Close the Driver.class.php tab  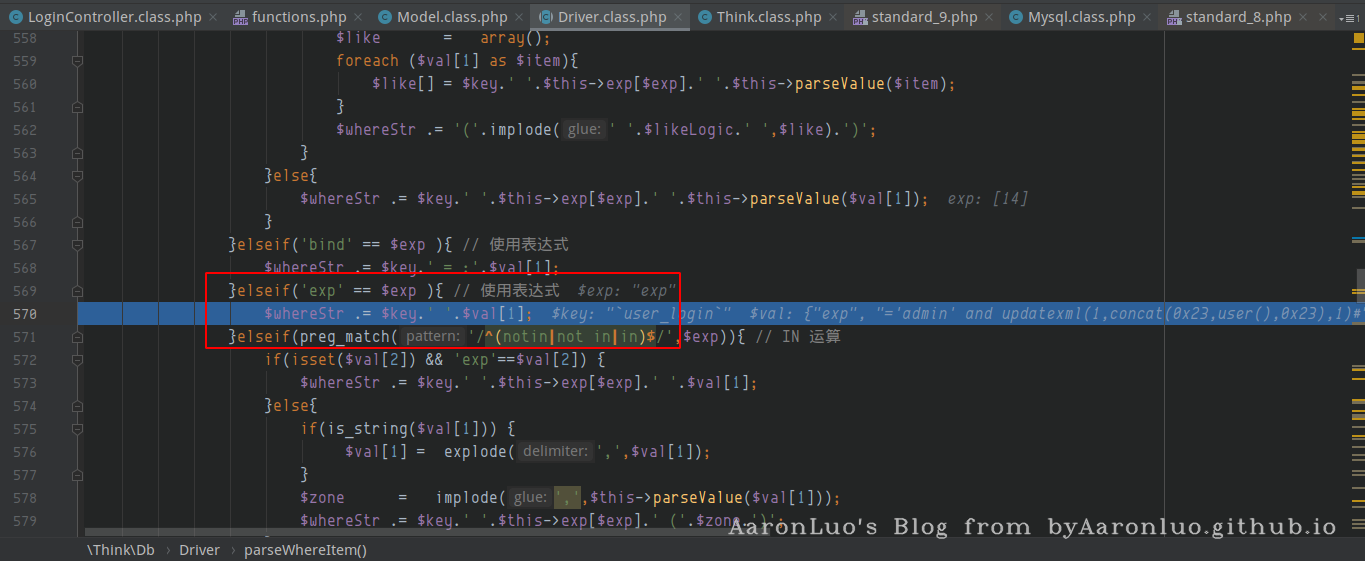(x=679, y=17)
